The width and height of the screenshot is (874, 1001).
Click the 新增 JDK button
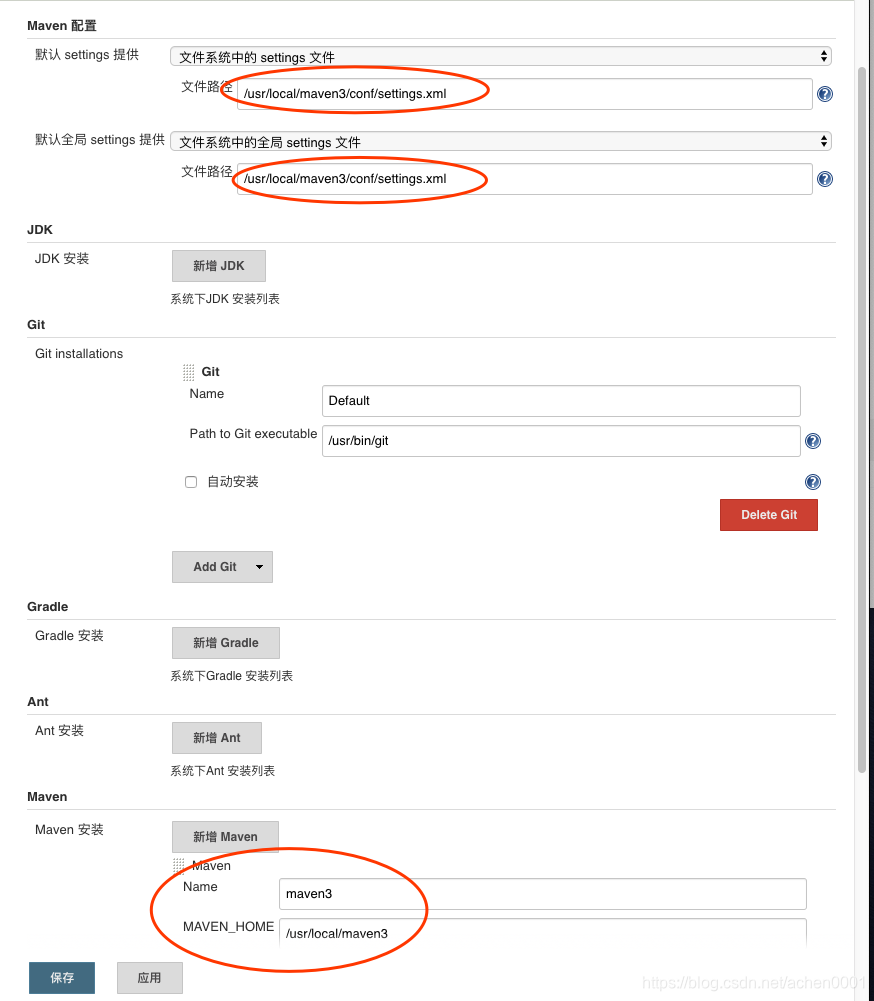219,266
